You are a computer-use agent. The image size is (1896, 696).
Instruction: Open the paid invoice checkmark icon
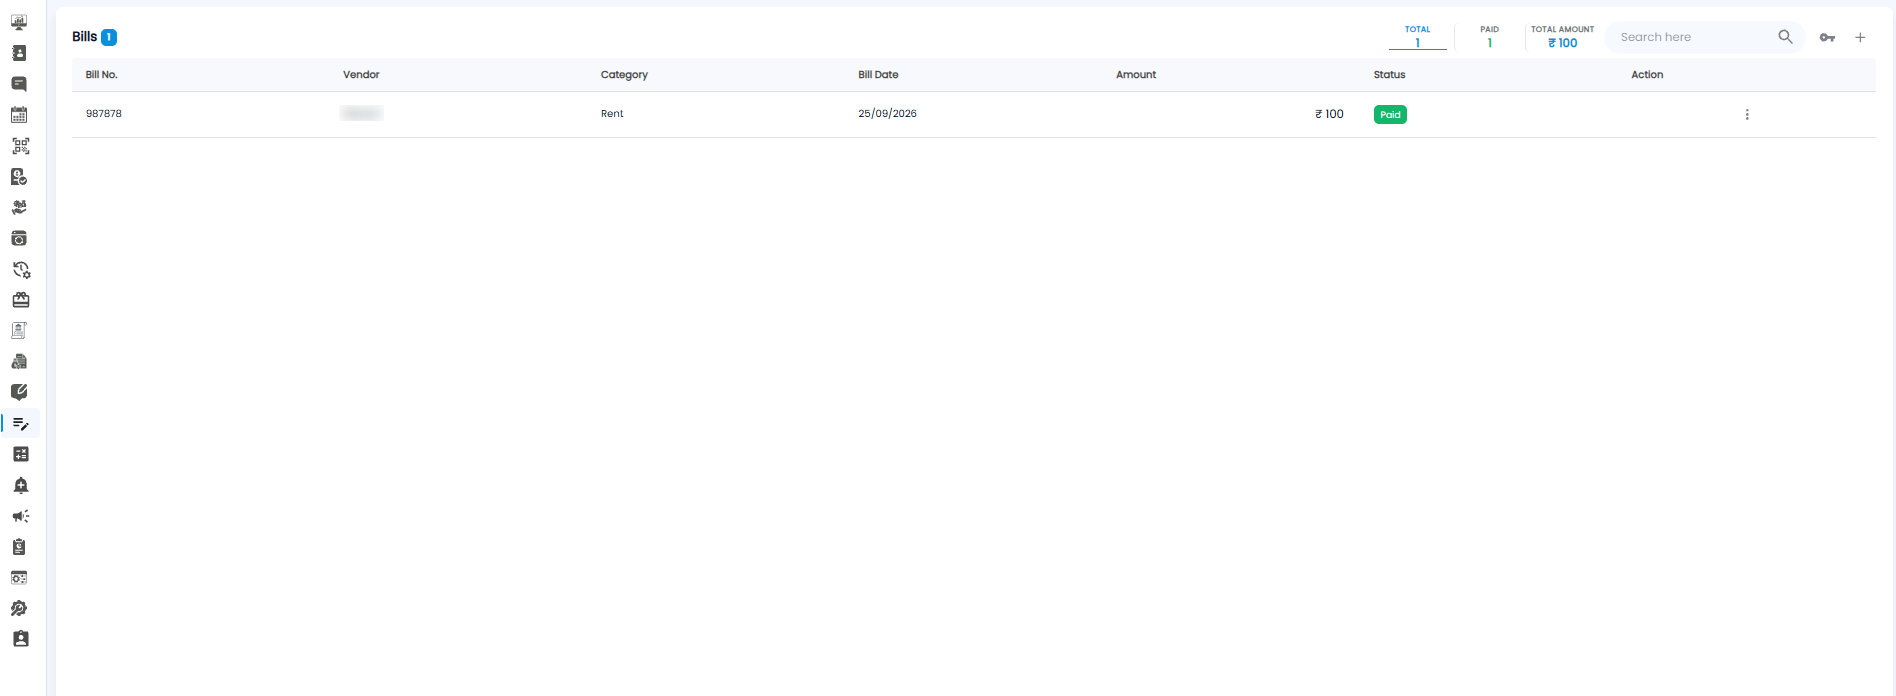(19, 177)
